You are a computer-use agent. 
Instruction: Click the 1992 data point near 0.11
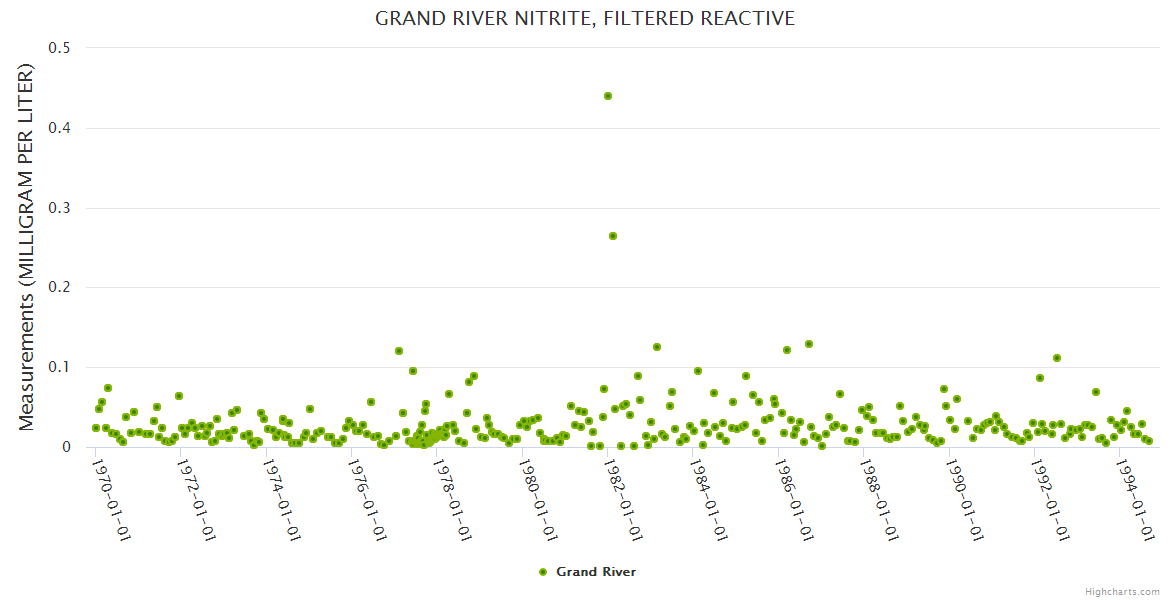[x=1057, y=358]
